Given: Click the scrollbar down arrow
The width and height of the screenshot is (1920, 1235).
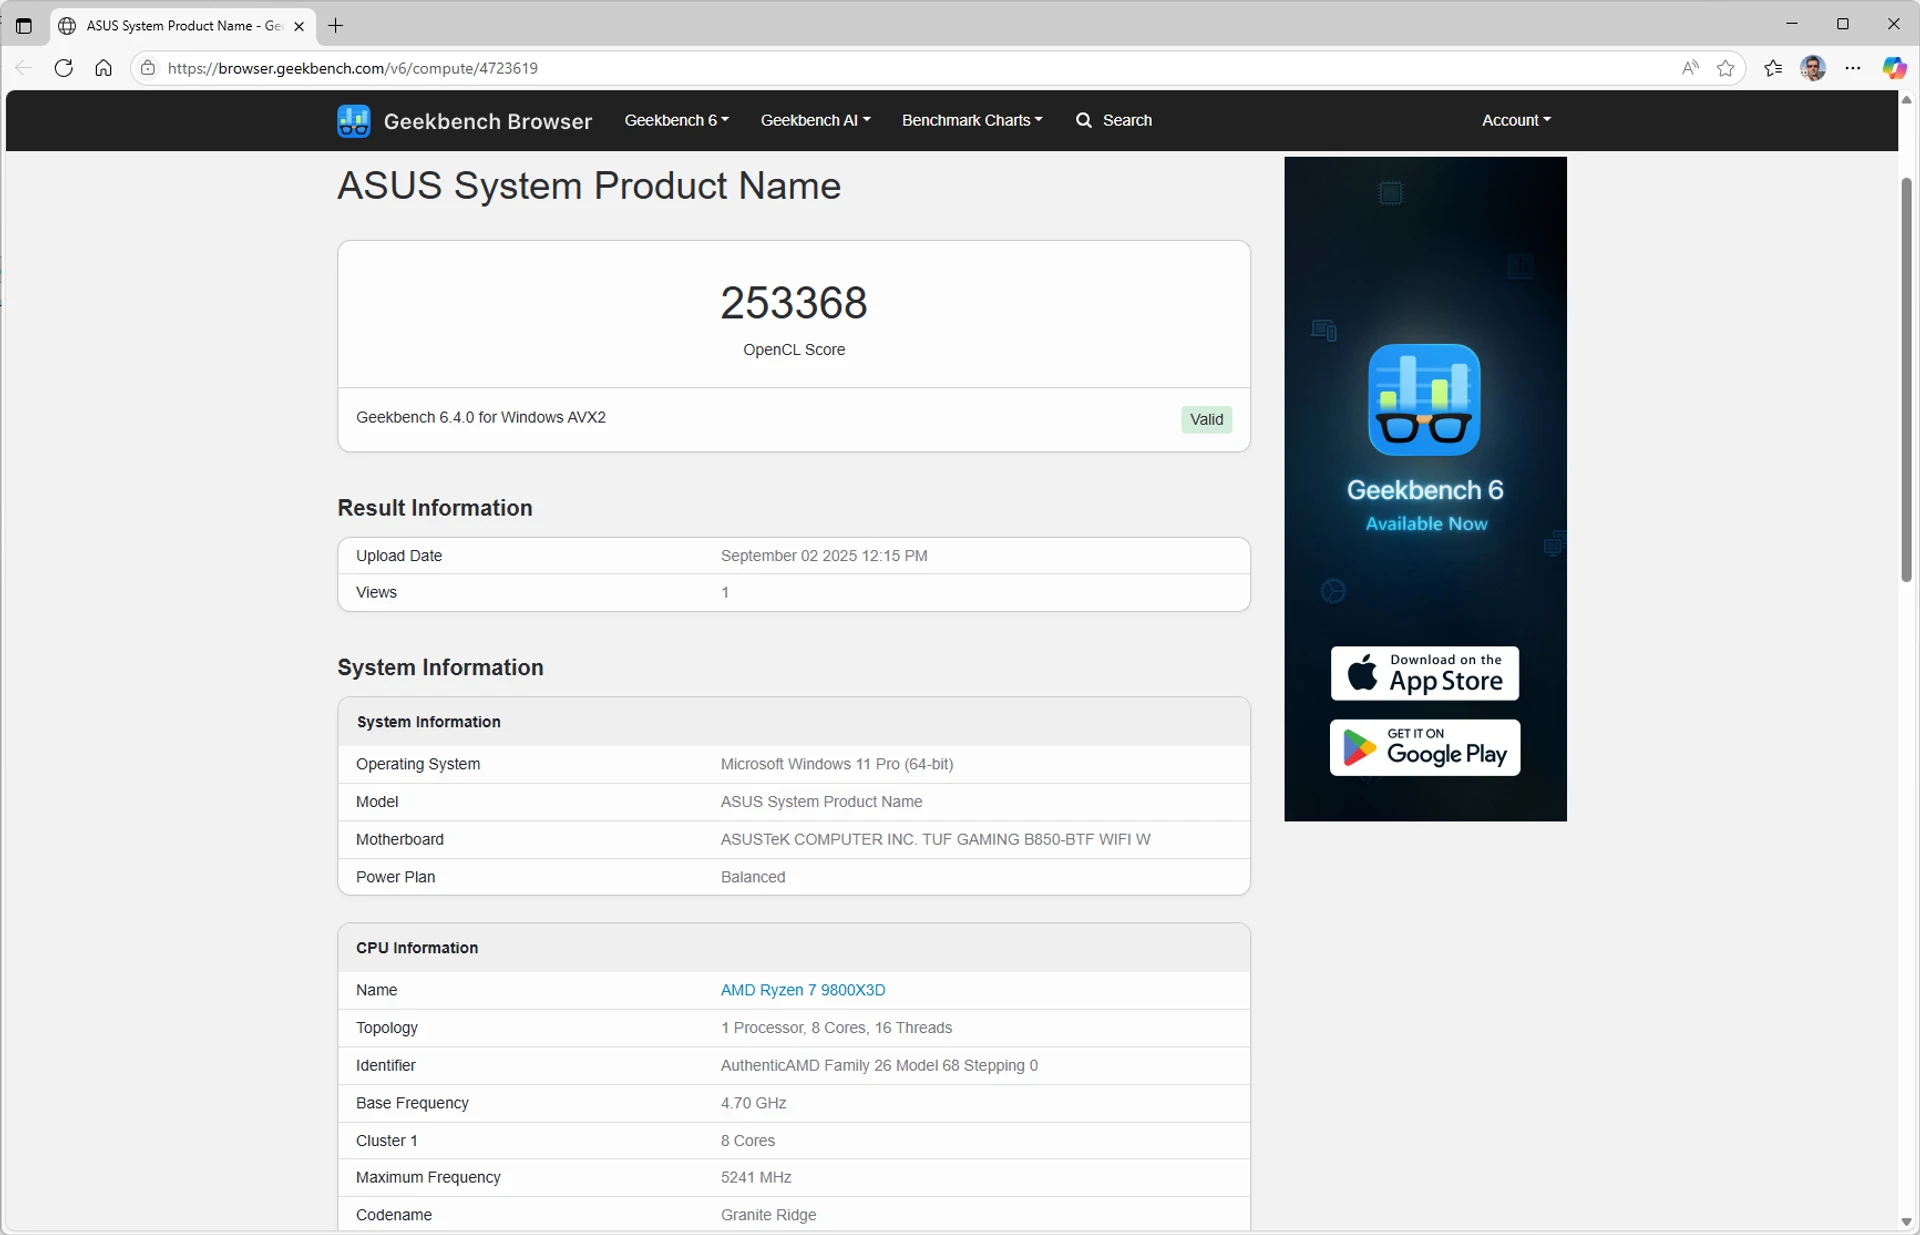Looking at the screenshot, I should pos(1906,1222).
